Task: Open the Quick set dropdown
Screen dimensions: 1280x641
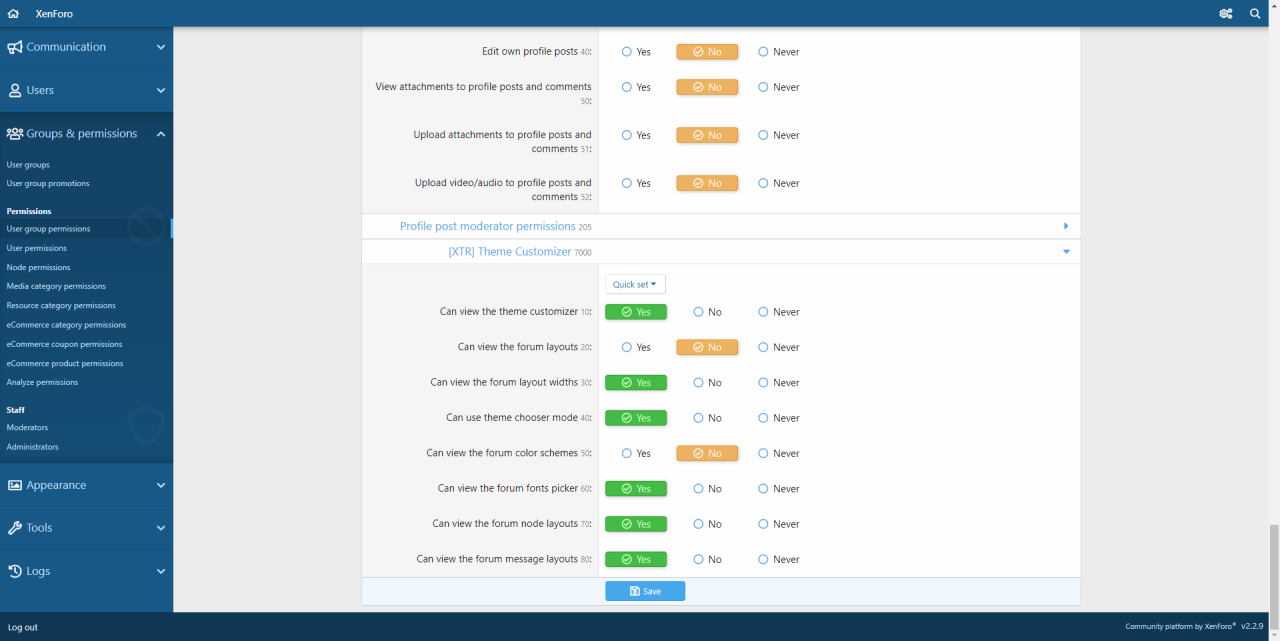Action: 635,284
